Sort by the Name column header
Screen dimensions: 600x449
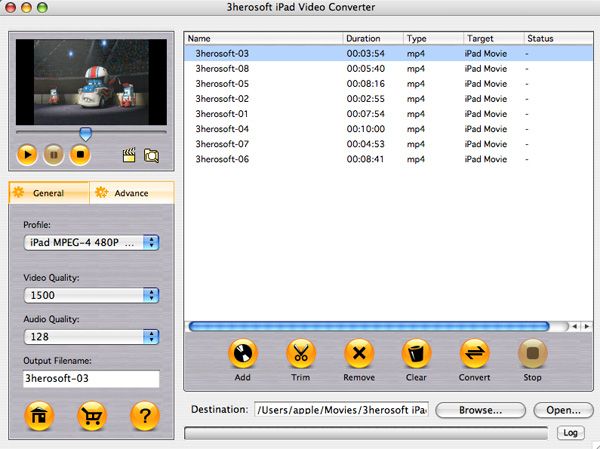tap(263, 39)
